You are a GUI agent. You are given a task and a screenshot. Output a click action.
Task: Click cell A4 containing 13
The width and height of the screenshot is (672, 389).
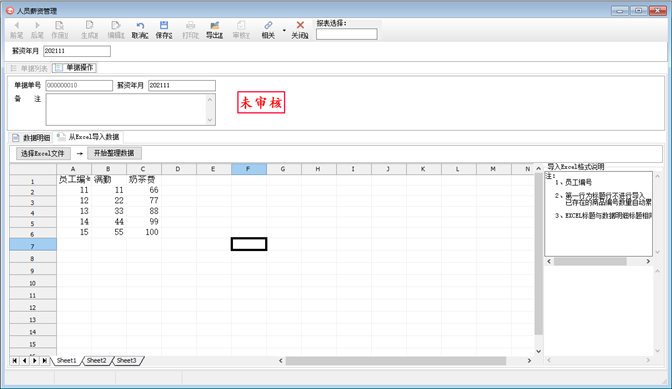point(74,211)
